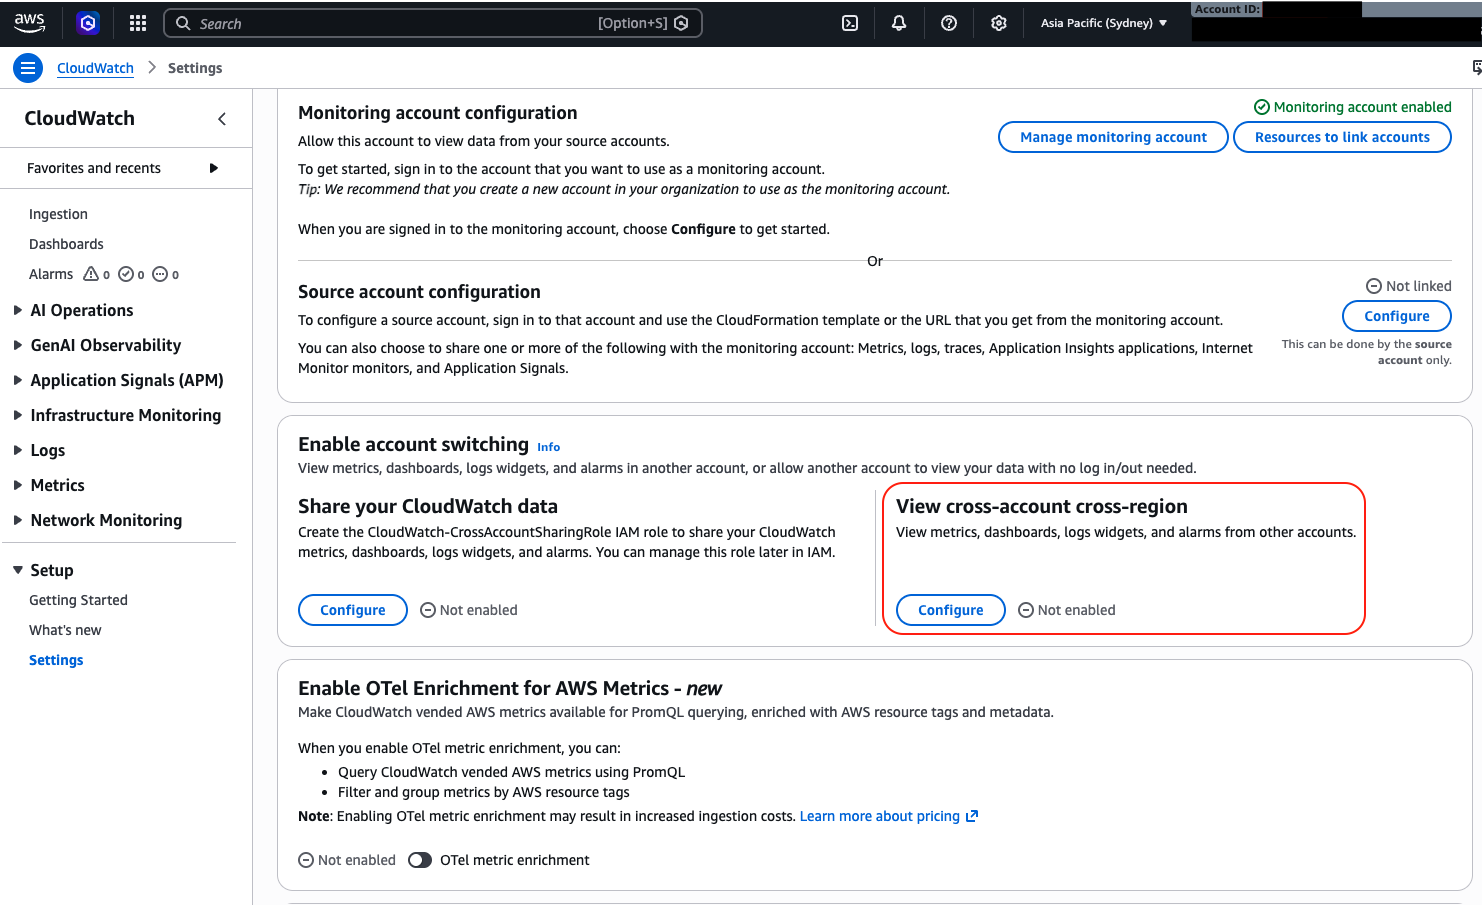1482x905 pixels.
Task: Click the in-alarm triangle icon under Alarms
Action: (x=91, y=274)
